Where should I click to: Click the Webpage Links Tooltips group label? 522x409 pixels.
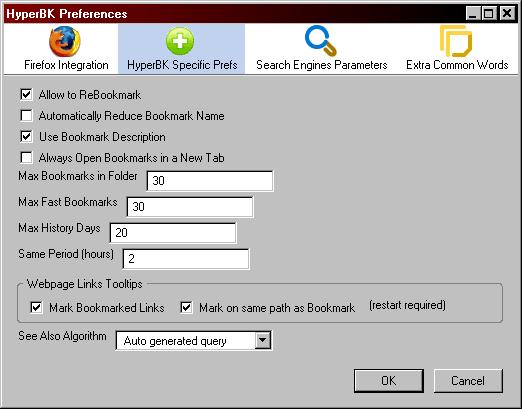[85, 284]
